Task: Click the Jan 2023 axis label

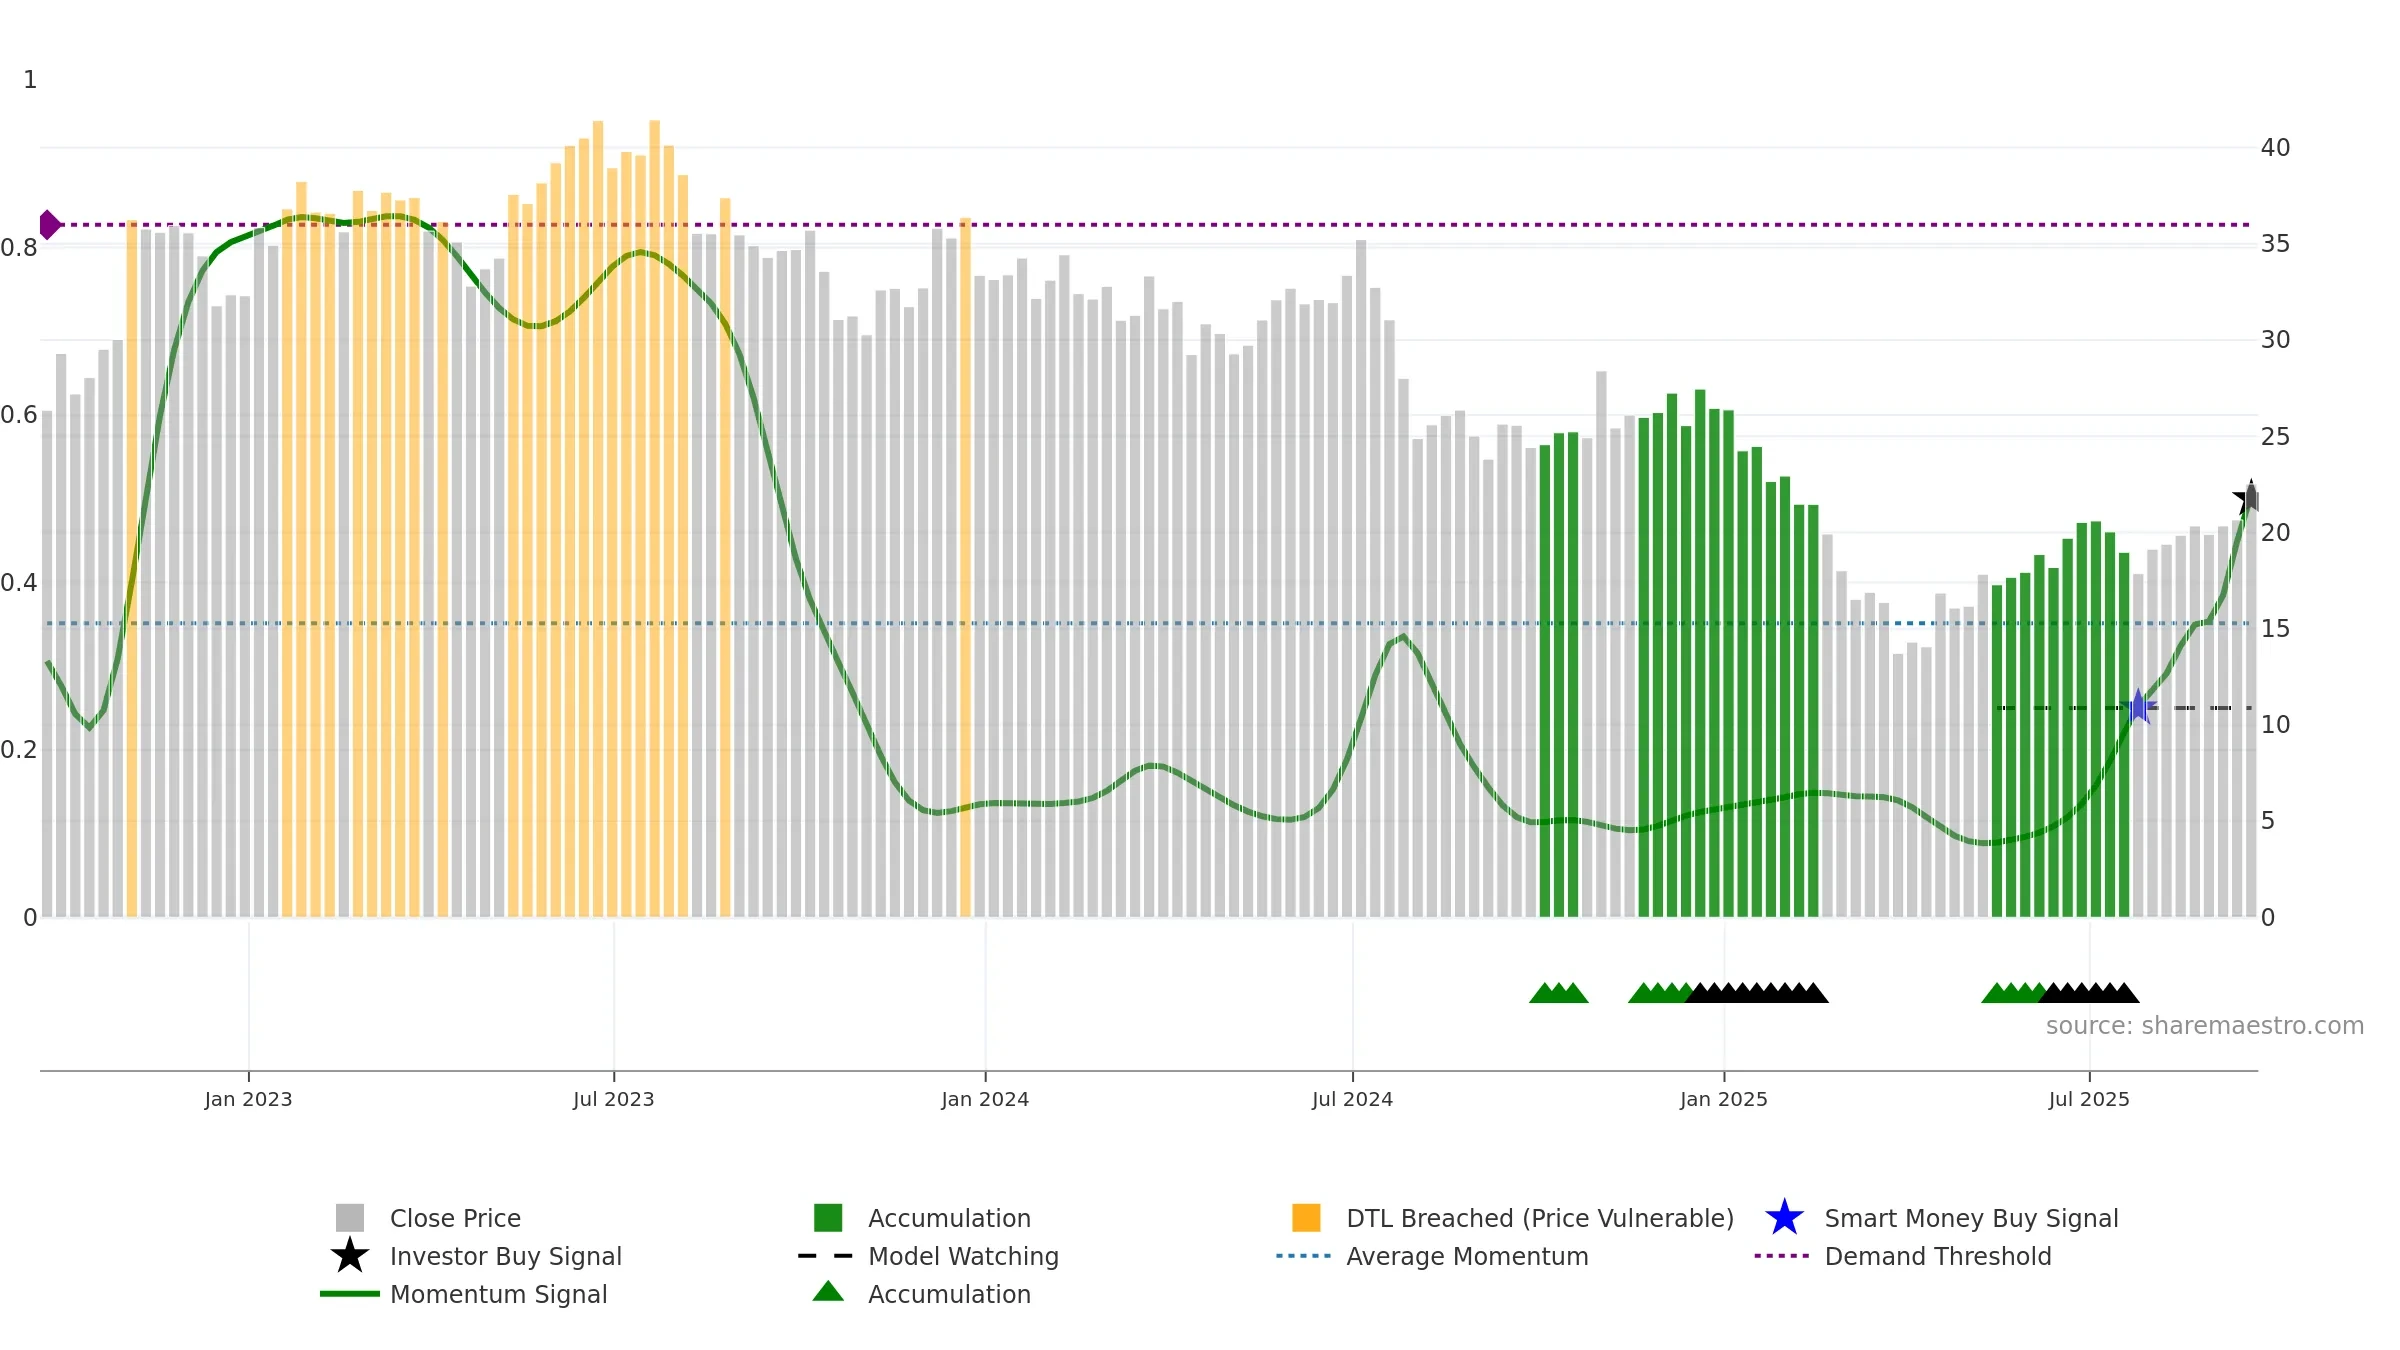Action: click(x=248, y=1100)
